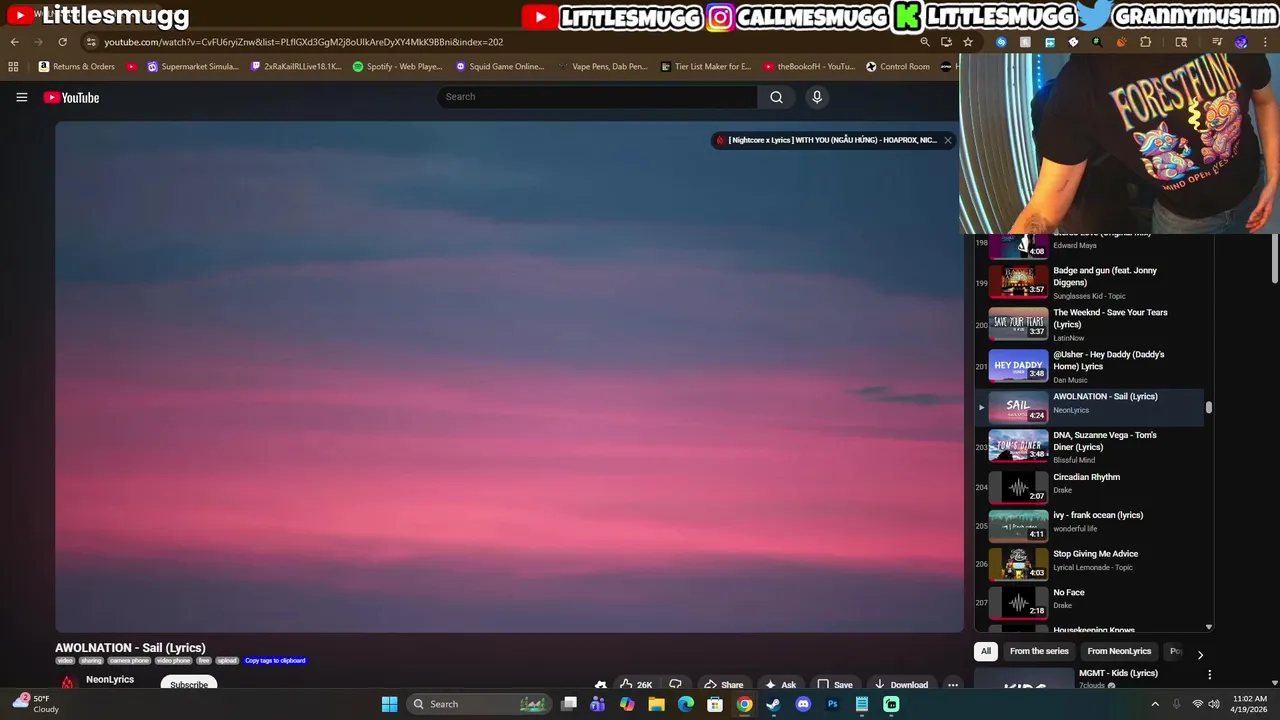Click Copy tags to clipboard

click(275, 661)
